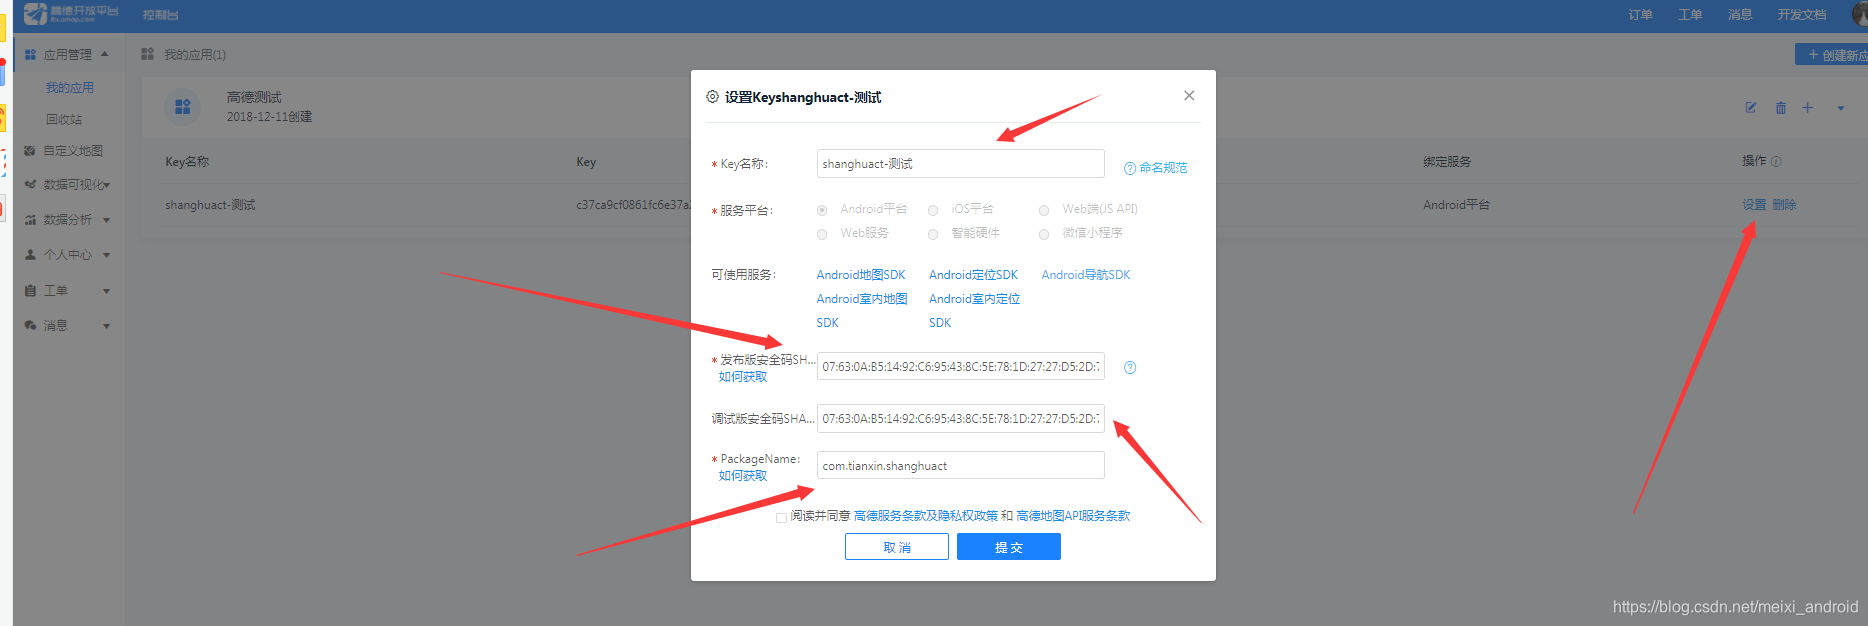The height and width of the screenshot is (626, 1868).
Task: Open the Android地图SDK service link
Action: [x=861, y=275]
